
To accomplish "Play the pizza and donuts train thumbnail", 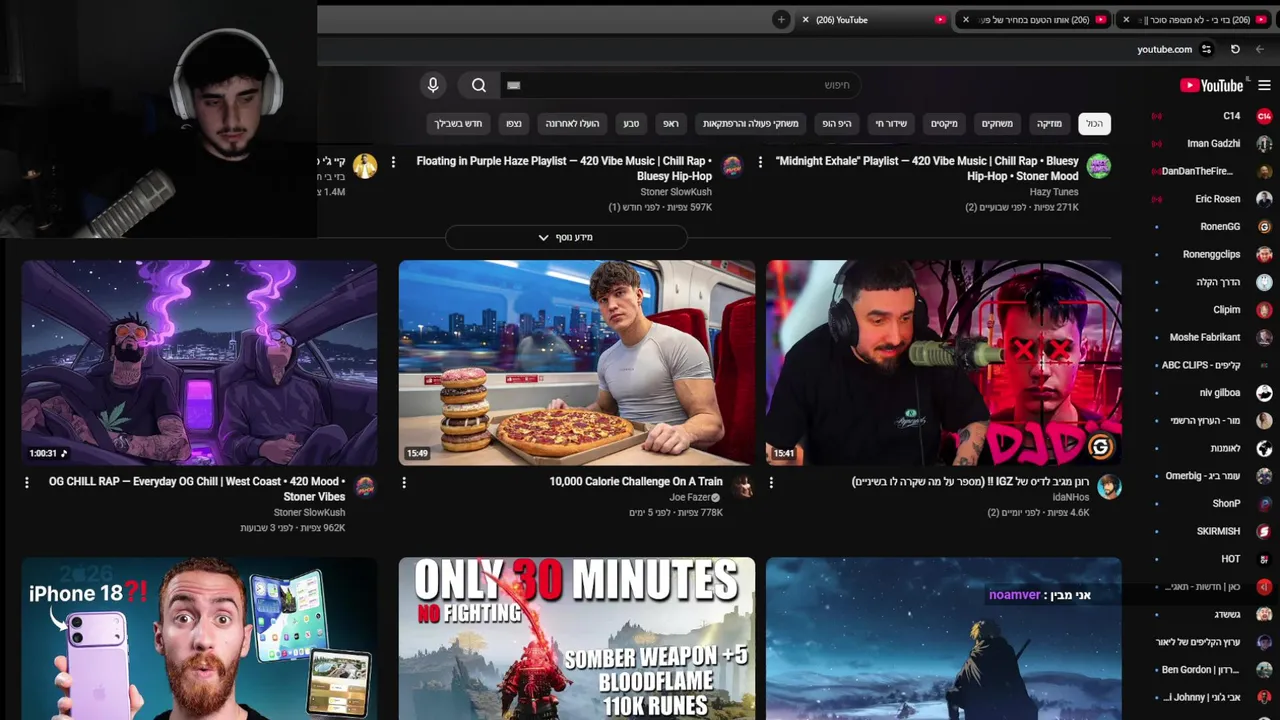I will tap(577, 362).
